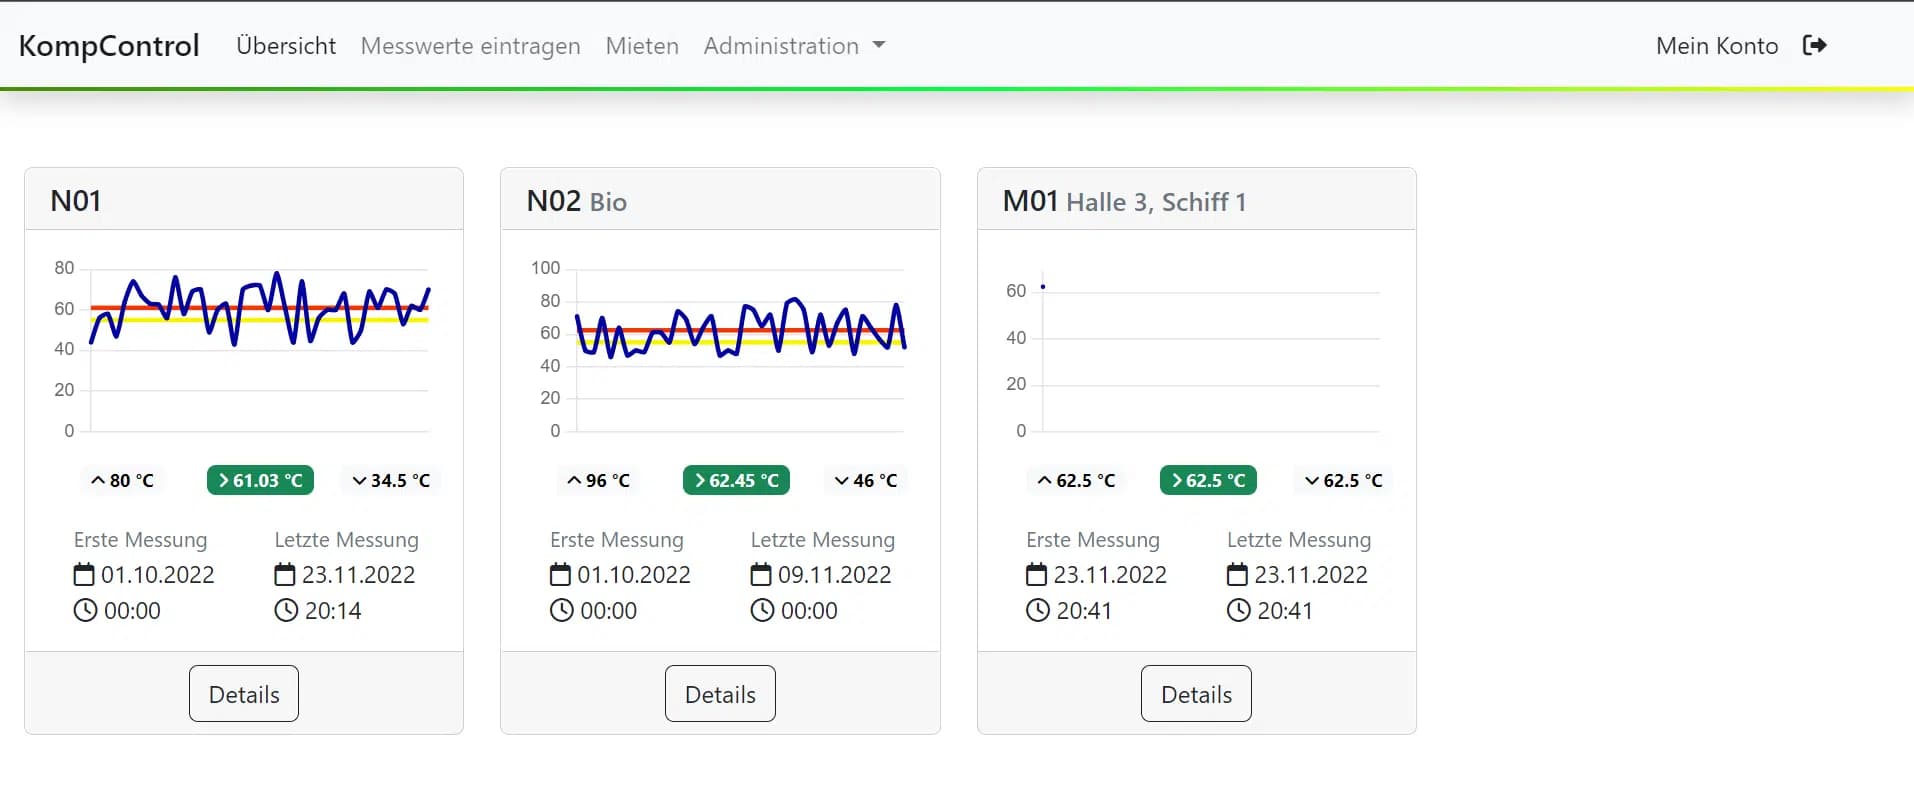Click calendar icon of N01 first measurement

click(x=85, y=575)
